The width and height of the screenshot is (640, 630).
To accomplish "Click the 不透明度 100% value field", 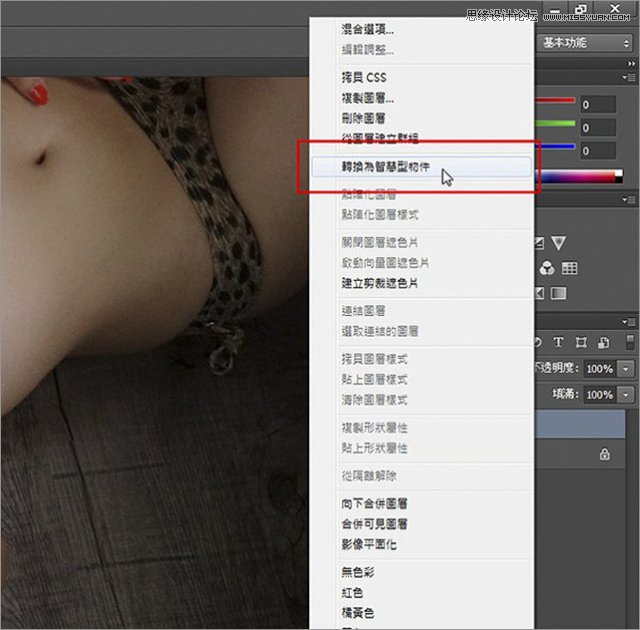I will (600, 368).
